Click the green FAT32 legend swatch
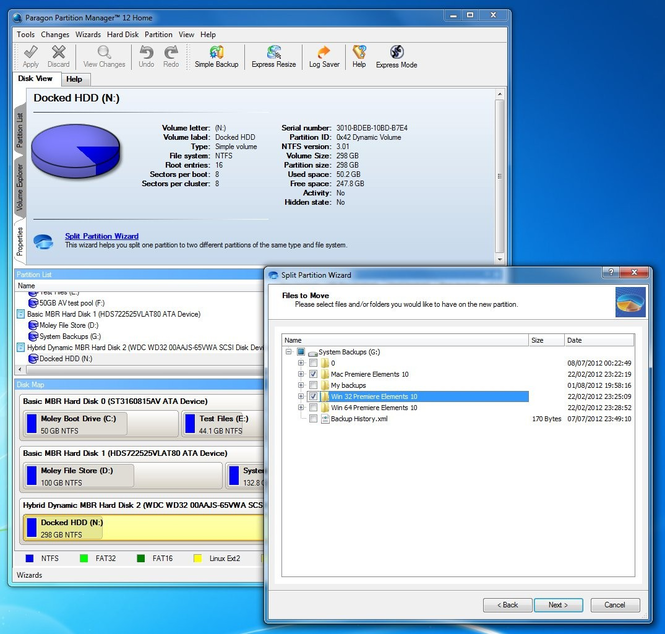665x634 pixels. pyautogui.click(x=84, y=559)
